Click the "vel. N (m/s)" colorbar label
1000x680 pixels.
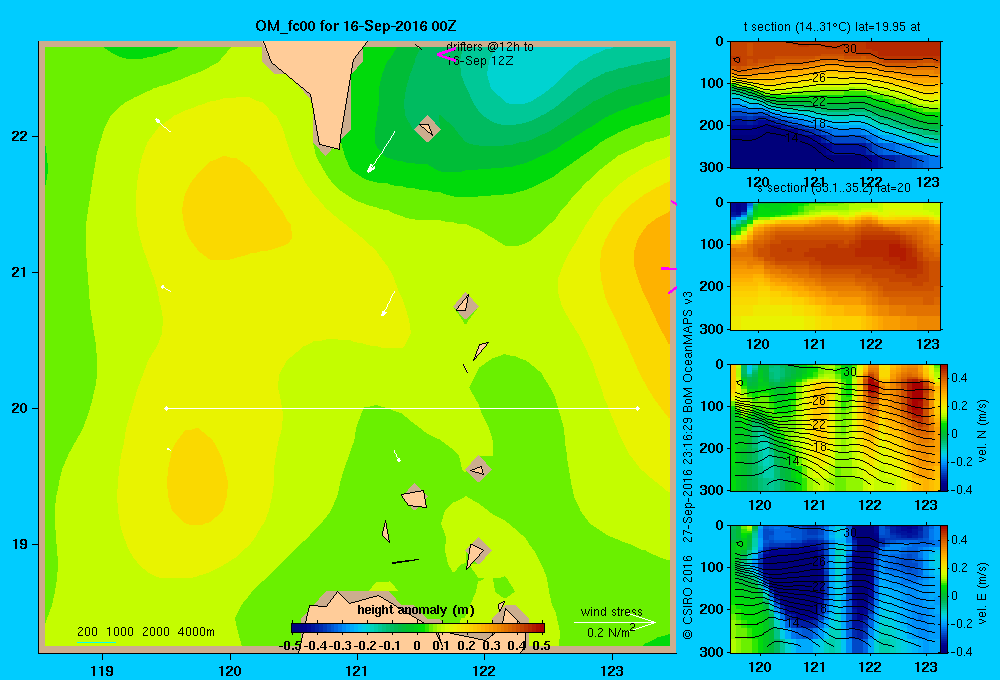tap(982, 431)
